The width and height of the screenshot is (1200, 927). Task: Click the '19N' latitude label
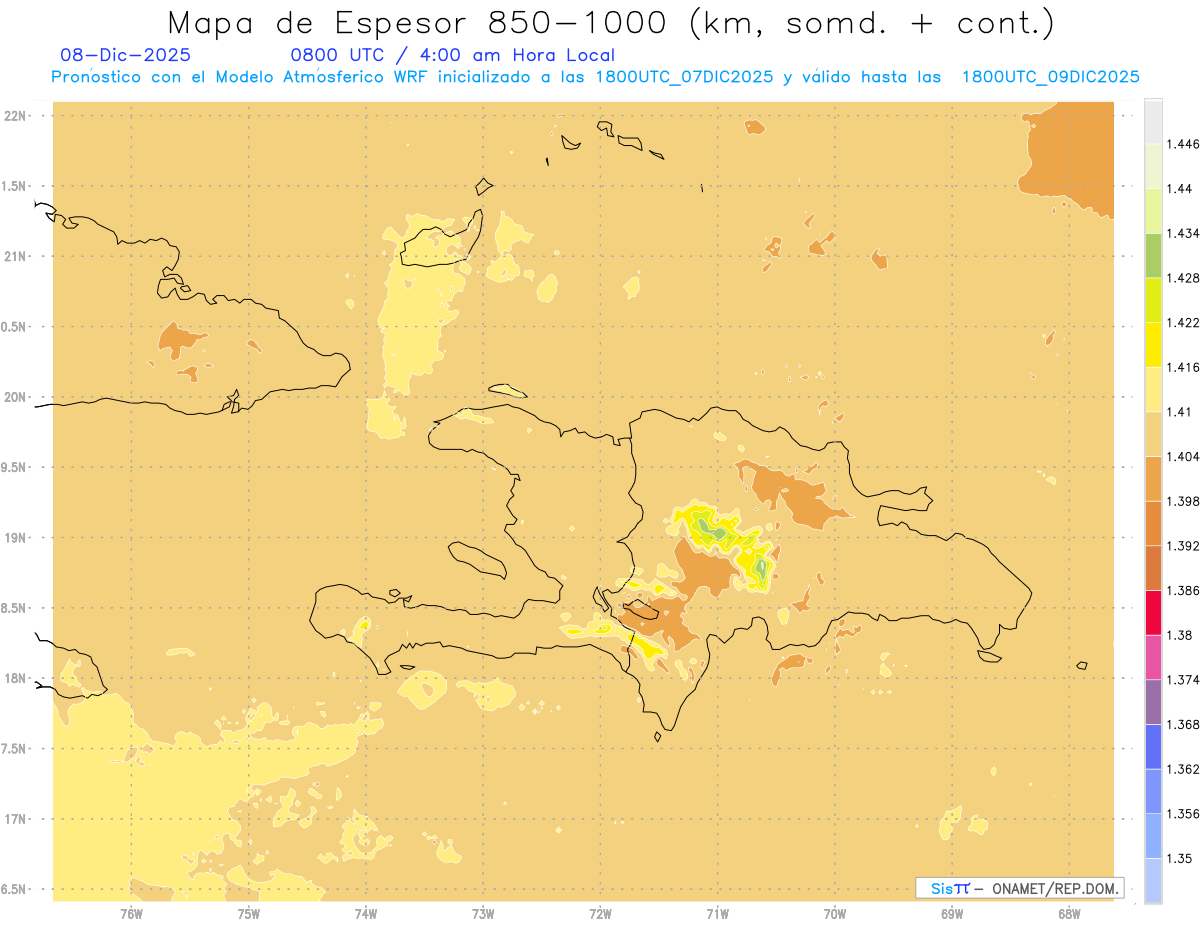tap(17, 538)
